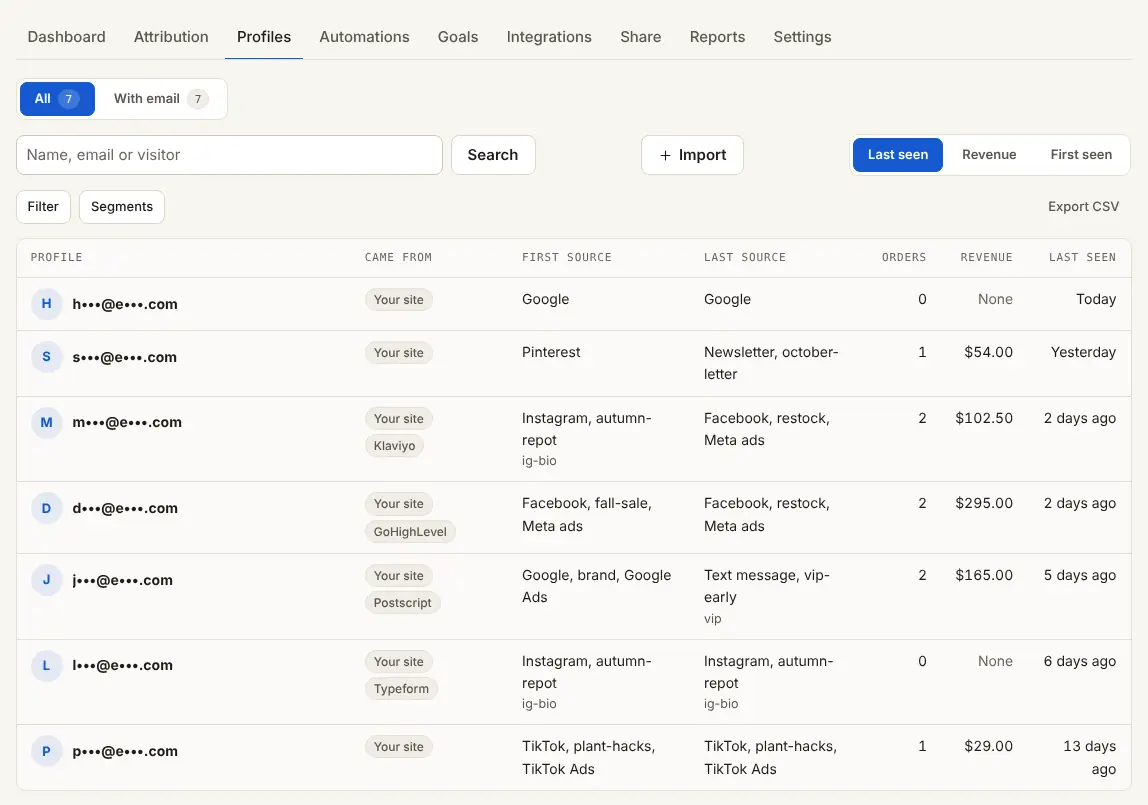The height and width of the screenshot is (805, 1148).
Task: Open profile l•••@e•••.com
Action: pyautogui.click(x=122, y=665)
